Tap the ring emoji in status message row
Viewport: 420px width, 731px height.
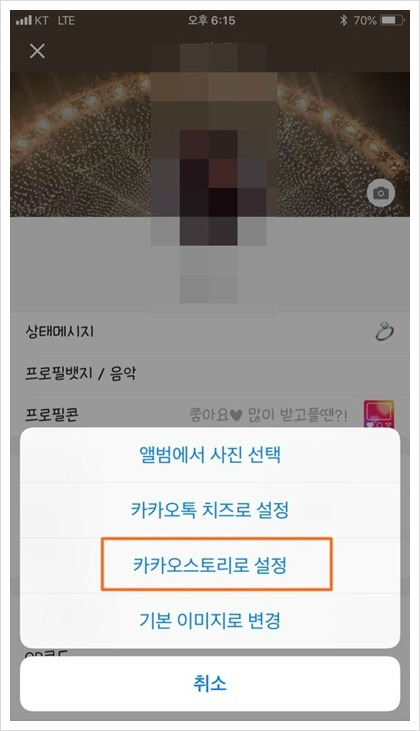[384, 331]
